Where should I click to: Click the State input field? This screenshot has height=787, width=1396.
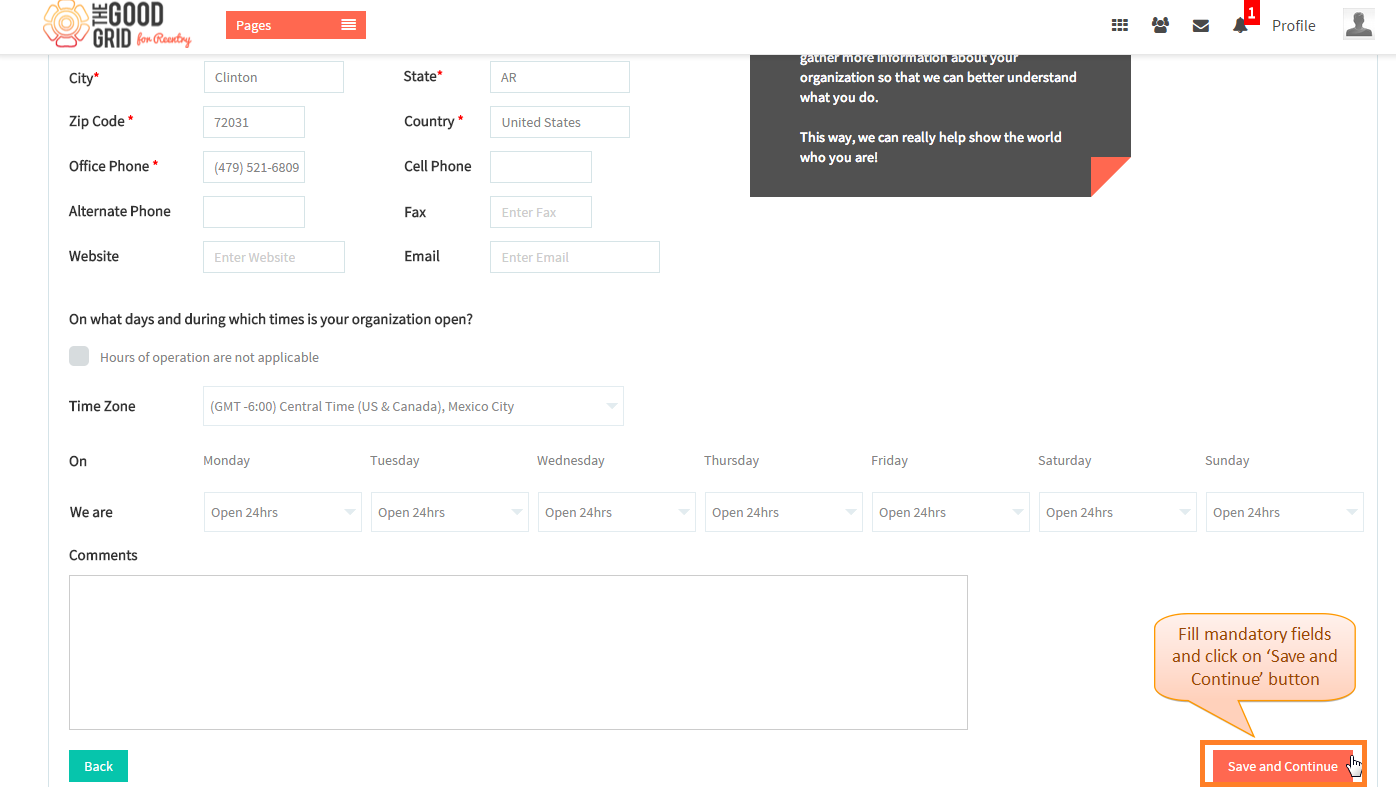(x=560, y=77)
